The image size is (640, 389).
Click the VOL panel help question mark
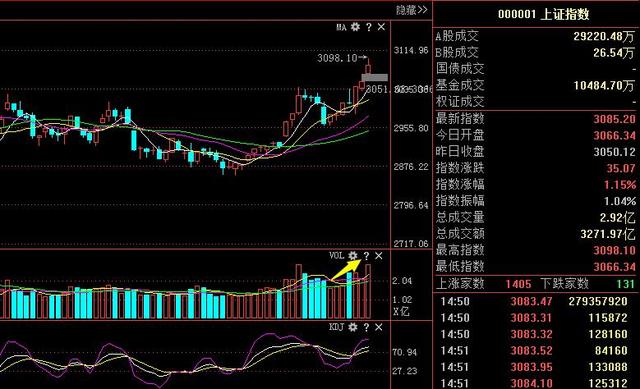(x=366, y=256)
